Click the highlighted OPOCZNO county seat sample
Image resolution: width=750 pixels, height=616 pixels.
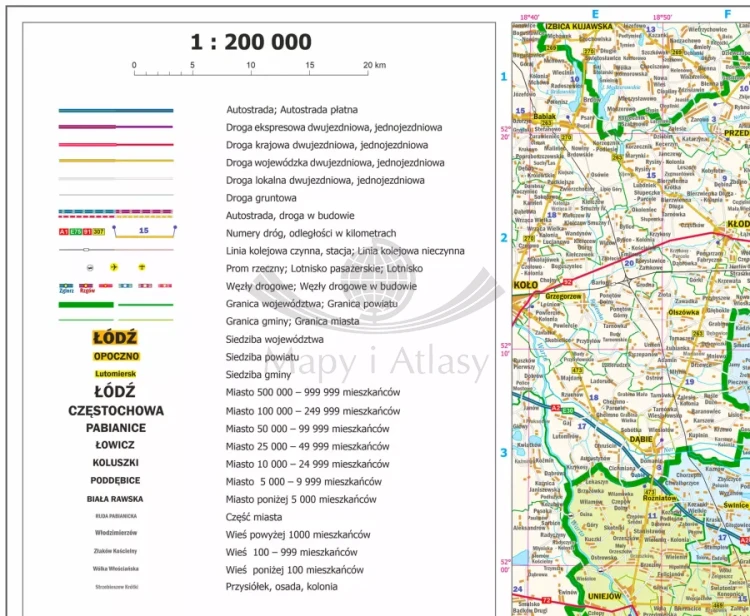click(x=116, y=356)
